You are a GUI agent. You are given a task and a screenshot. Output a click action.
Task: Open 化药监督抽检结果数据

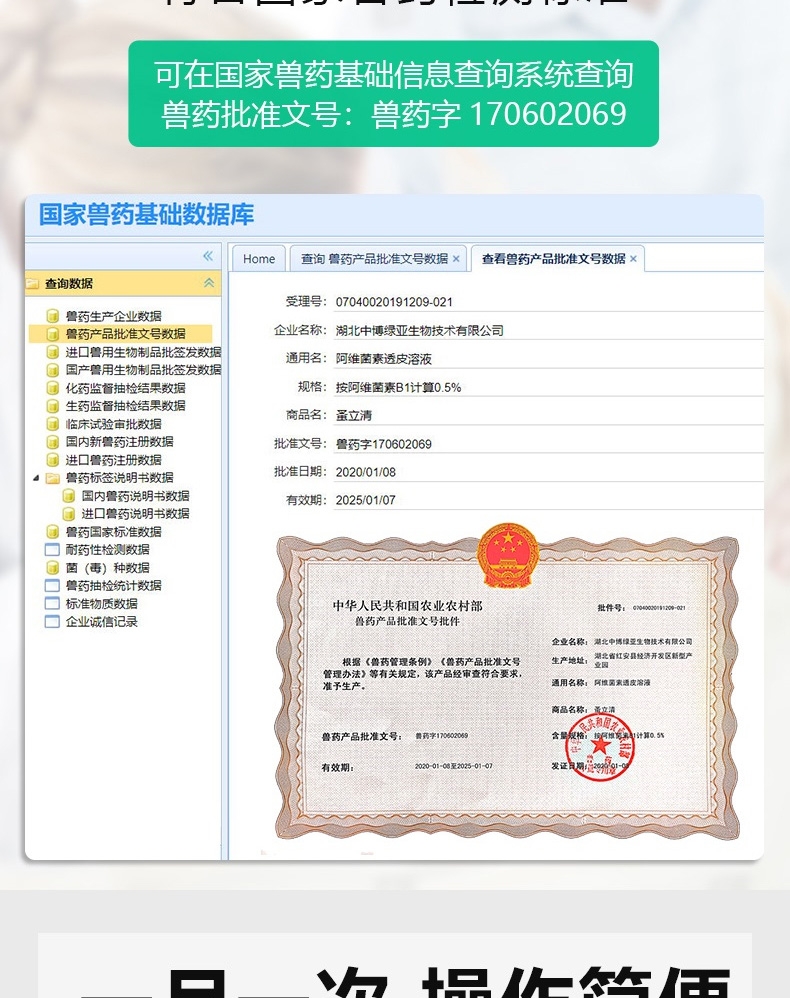coord(125,388)
